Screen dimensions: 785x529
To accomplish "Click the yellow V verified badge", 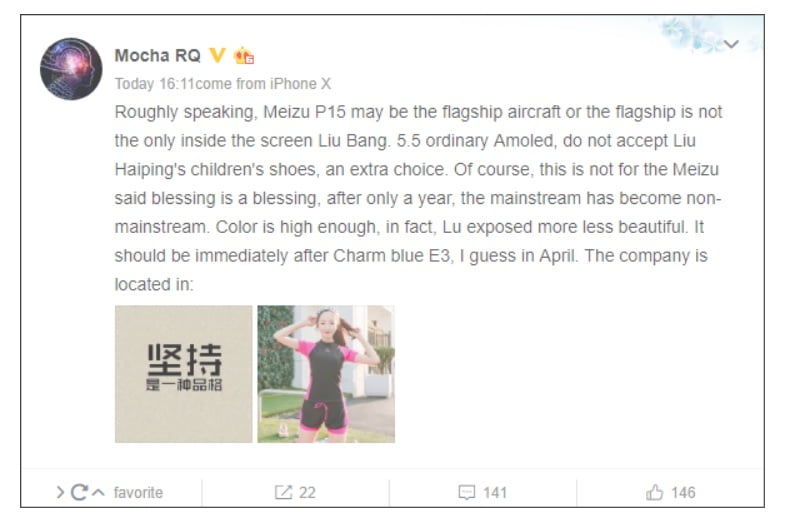I will click(217, 55).
